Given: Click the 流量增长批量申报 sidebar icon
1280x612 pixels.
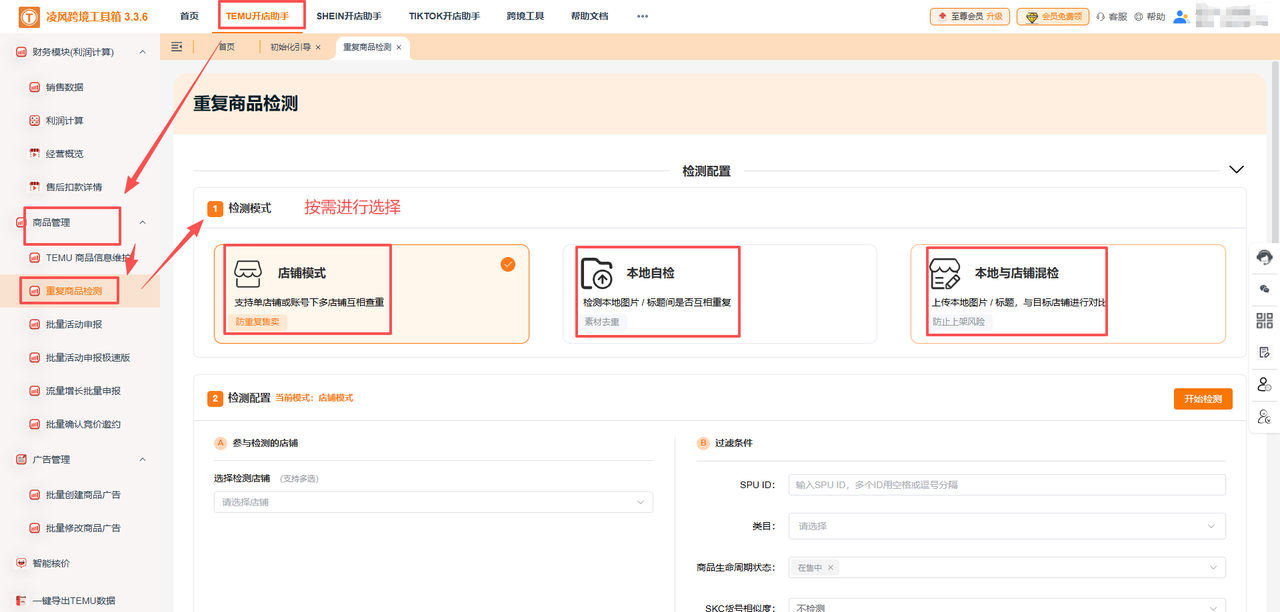Looking at the screenshot, I should pos(35,391).
